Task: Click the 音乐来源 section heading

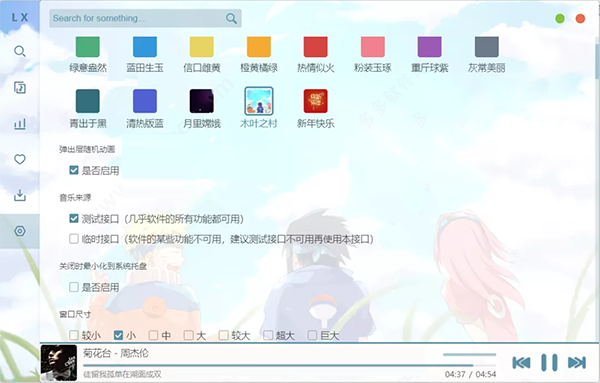Action: click(75, 197)
